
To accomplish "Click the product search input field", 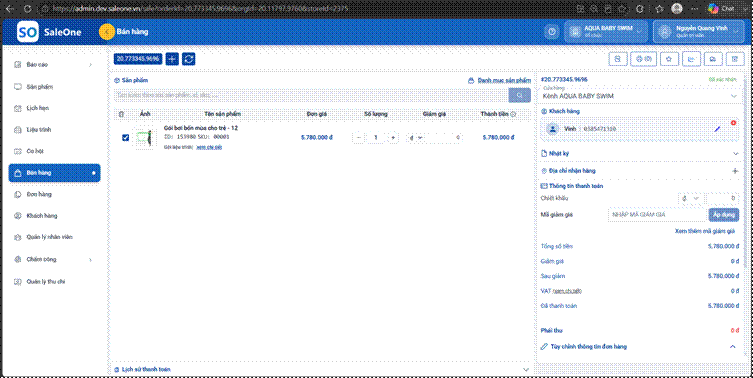I will tap(311, 96).
